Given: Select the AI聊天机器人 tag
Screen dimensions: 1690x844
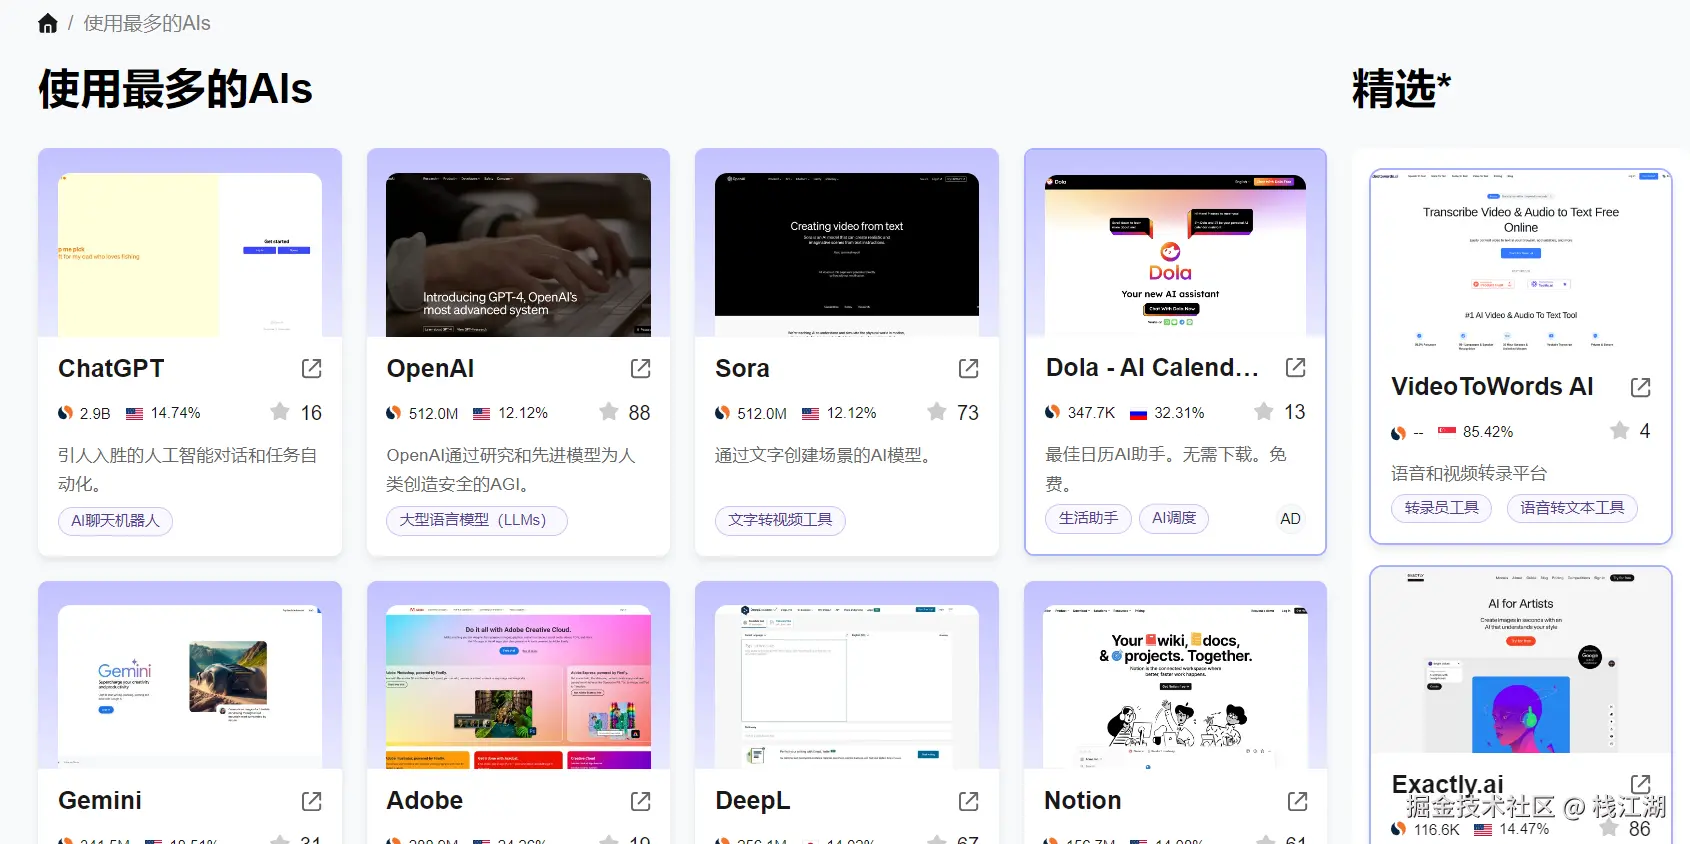Looking at the screenshot, I should click(x=115, y=521).
